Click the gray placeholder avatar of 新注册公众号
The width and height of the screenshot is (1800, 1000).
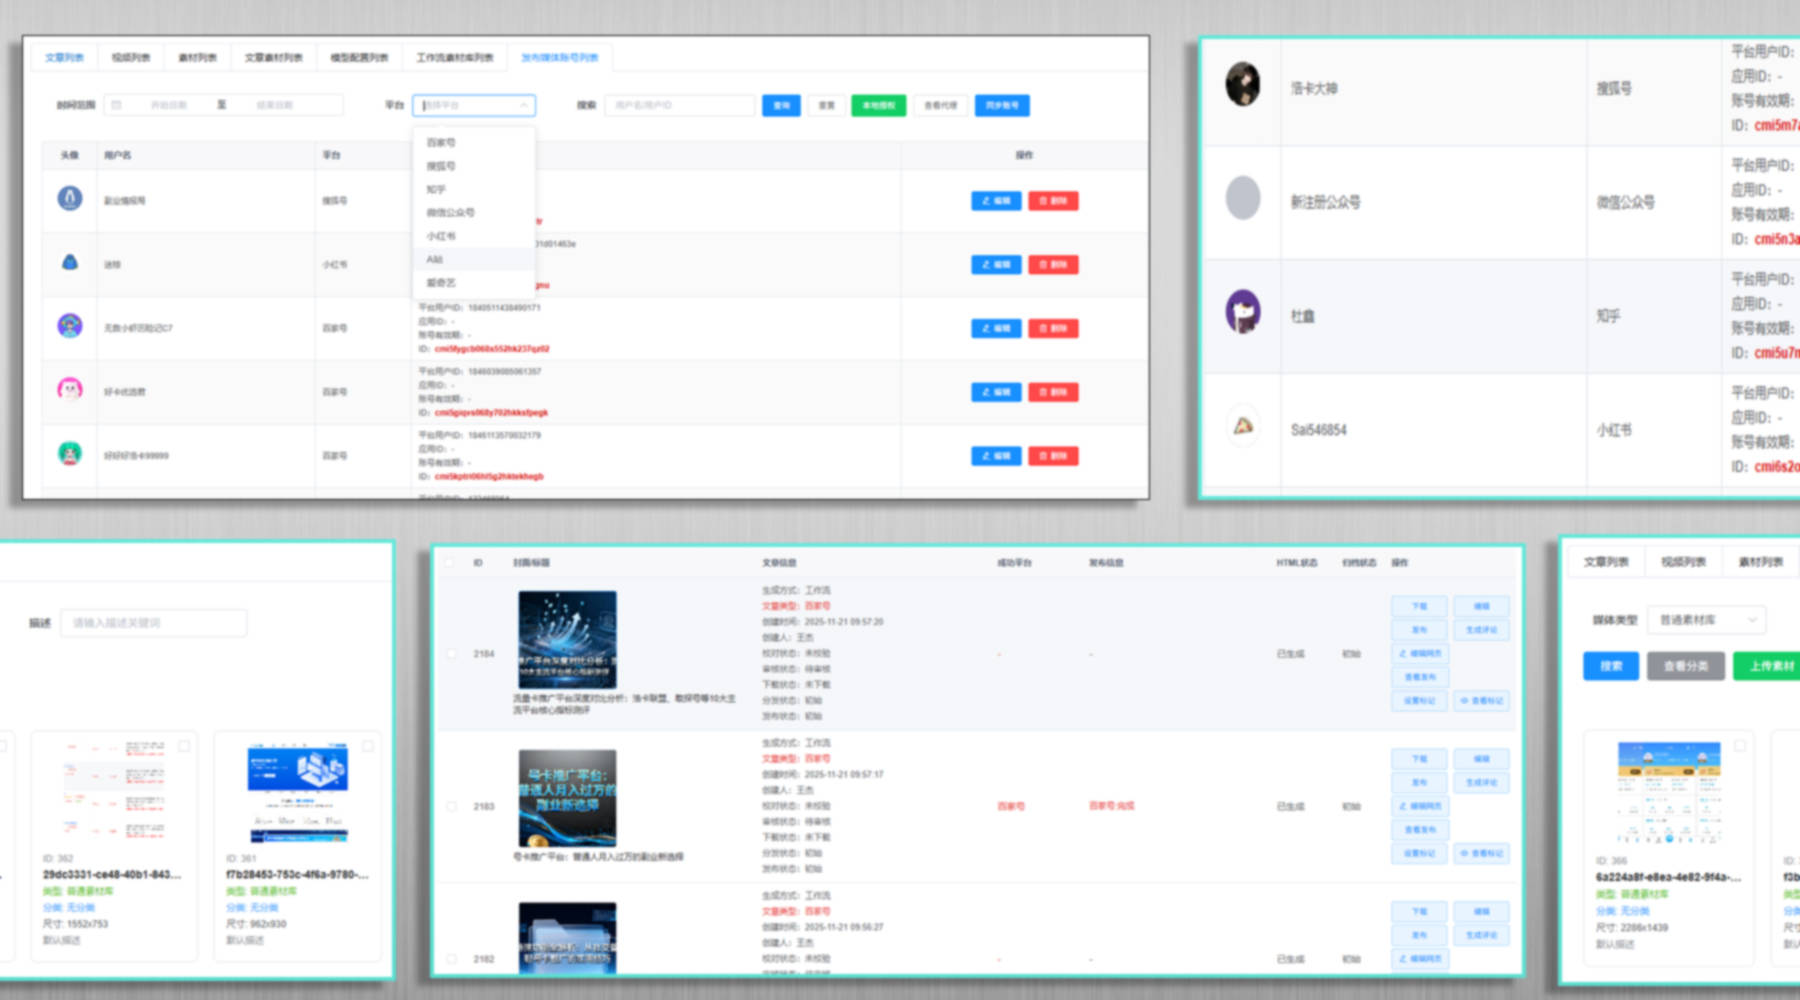1243,198
